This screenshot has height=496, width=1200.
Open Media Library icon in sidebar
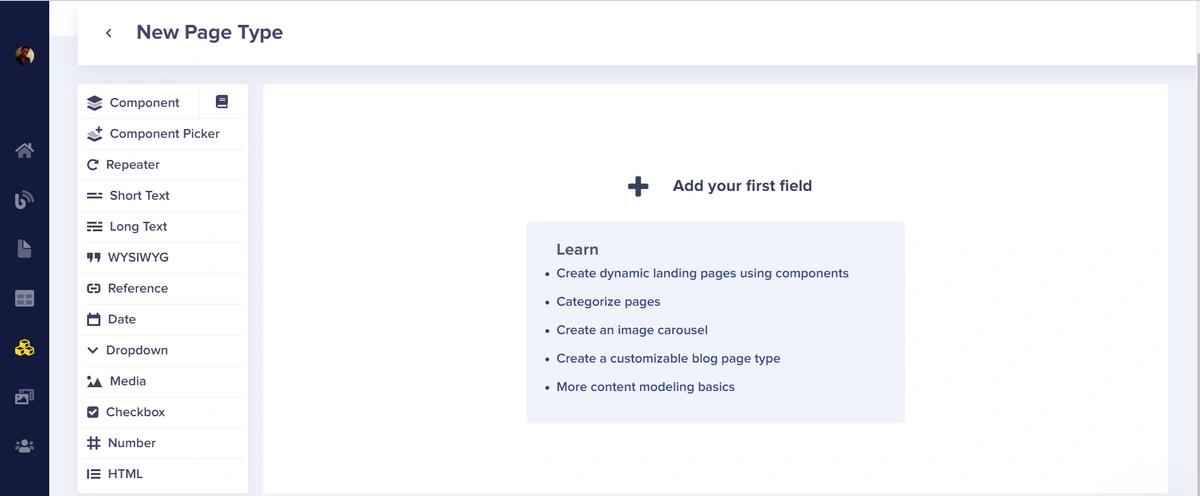click(25, 397)
